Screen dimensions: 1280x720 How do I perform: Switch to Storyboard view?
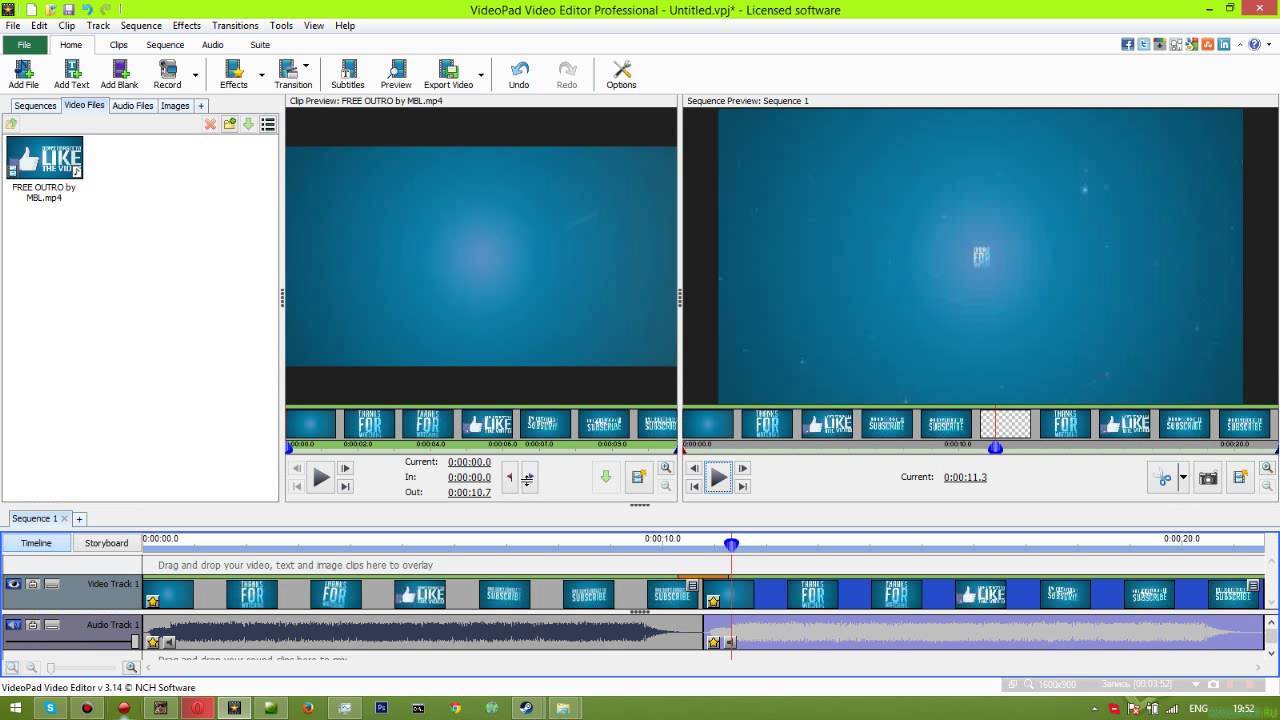(x=106, y=543)
